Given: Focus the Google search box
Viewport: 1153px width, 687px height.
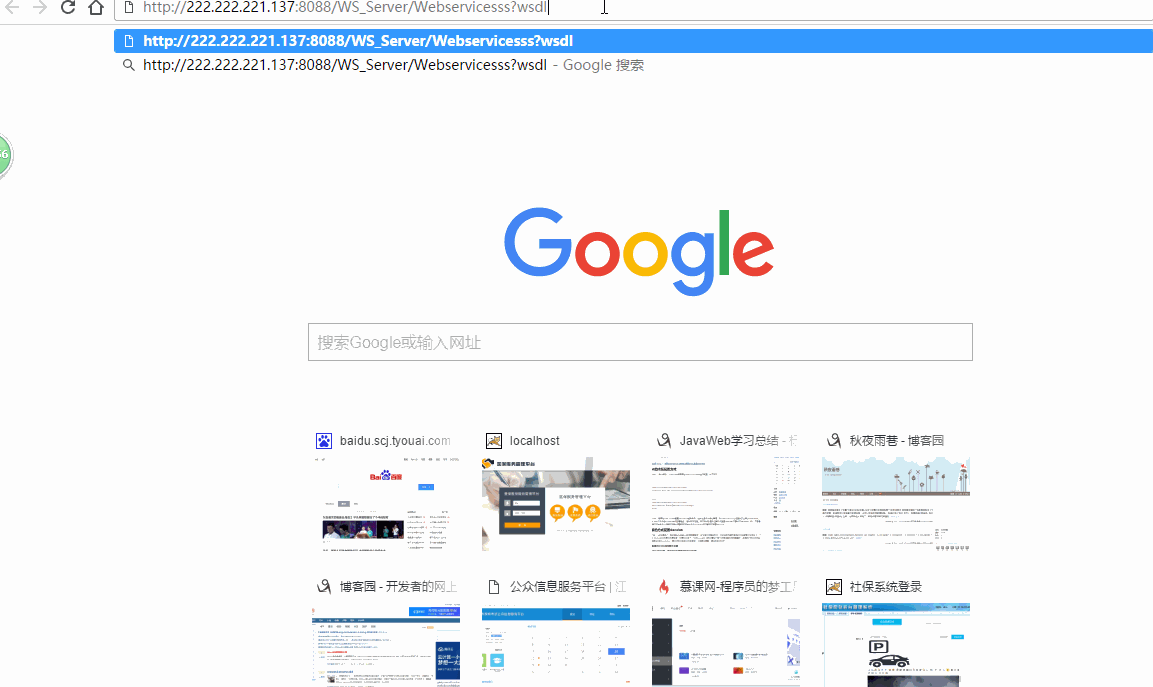Looking at the screenshot, I should pyautogui.click(x=640, y=342).
